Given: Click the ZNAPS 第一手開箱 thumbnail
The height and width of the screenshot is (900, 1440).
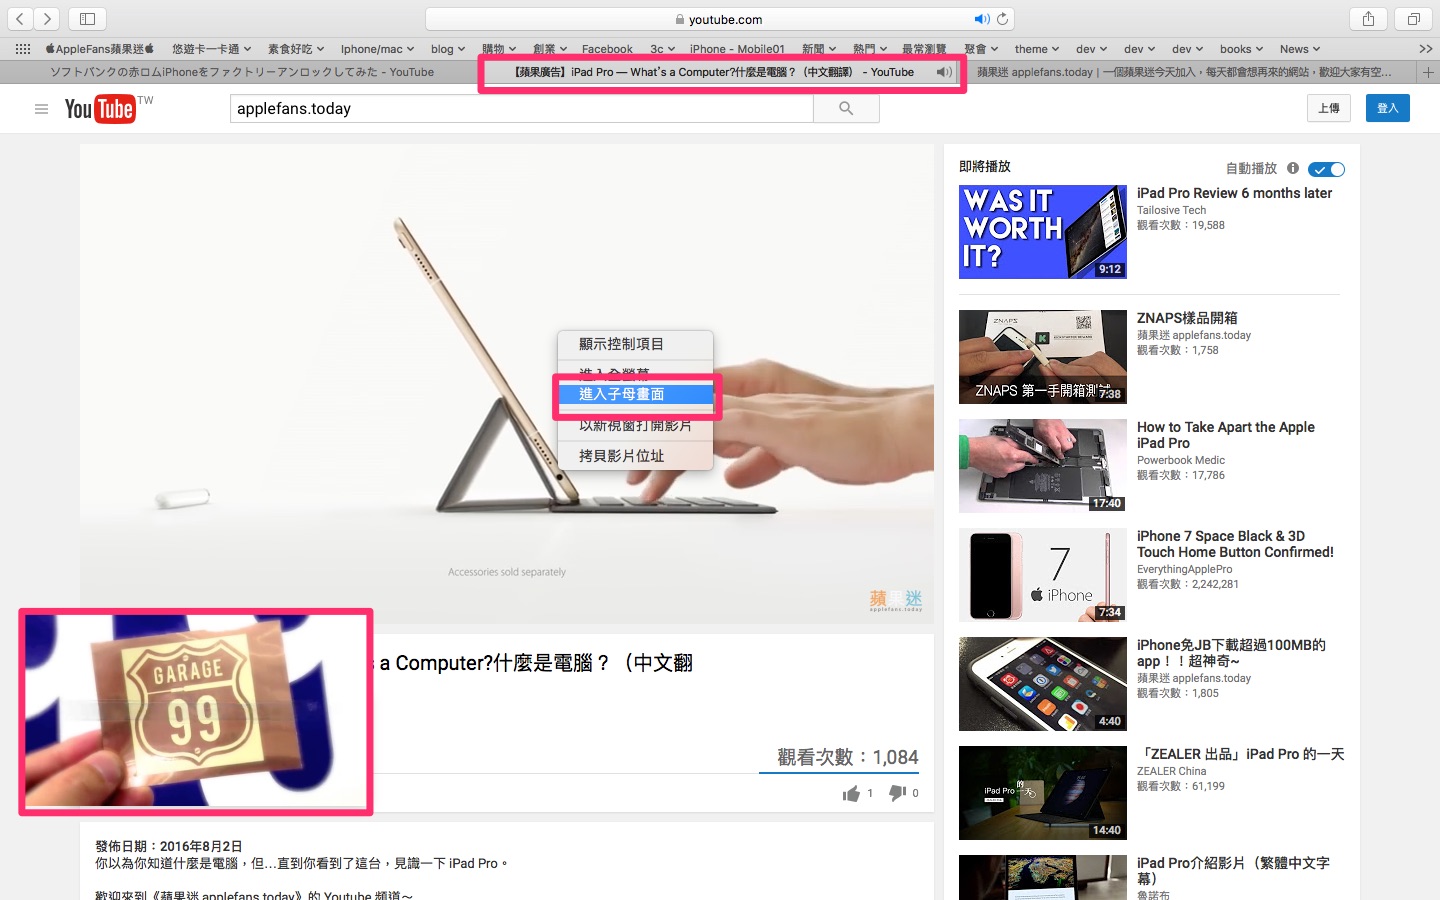Looking at the screenshot, I should coord(1043,357).
